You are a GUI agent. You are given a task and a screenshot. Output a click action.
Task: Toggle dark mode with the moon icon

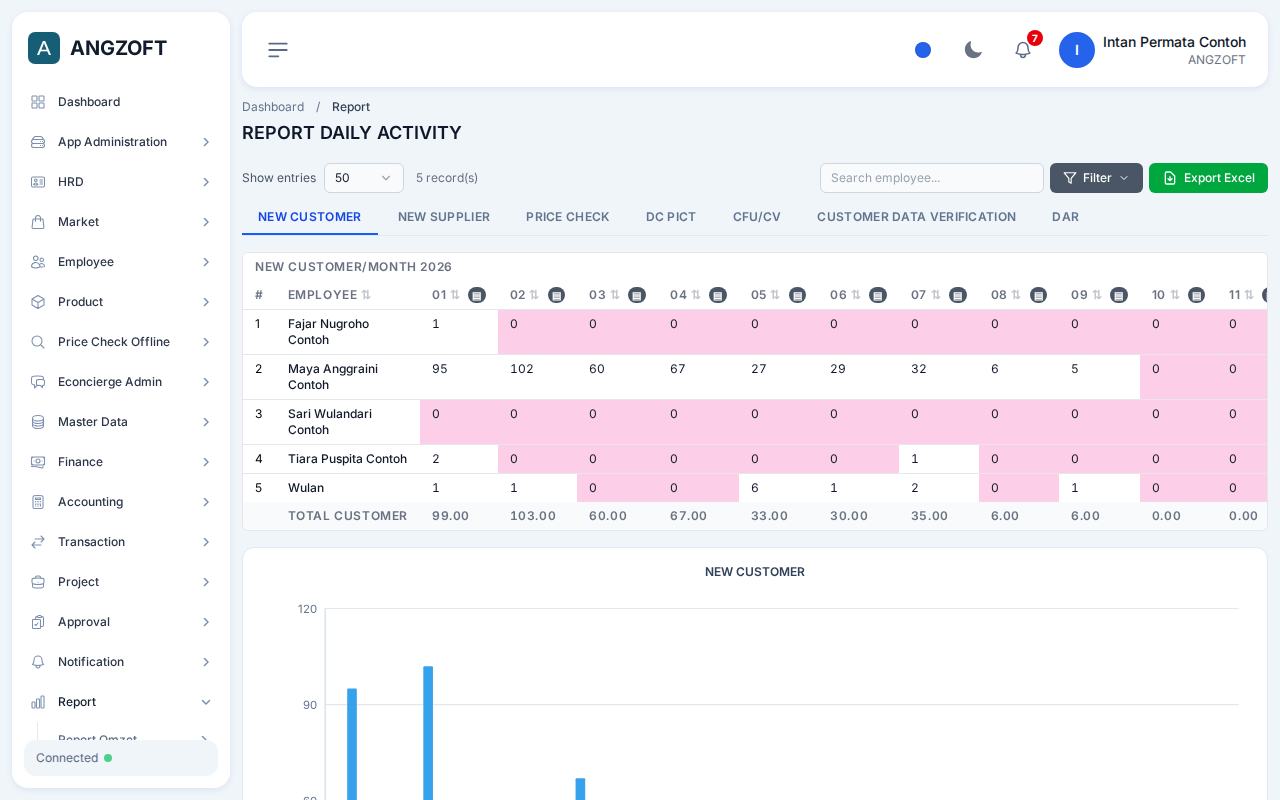tap(973, 50)
